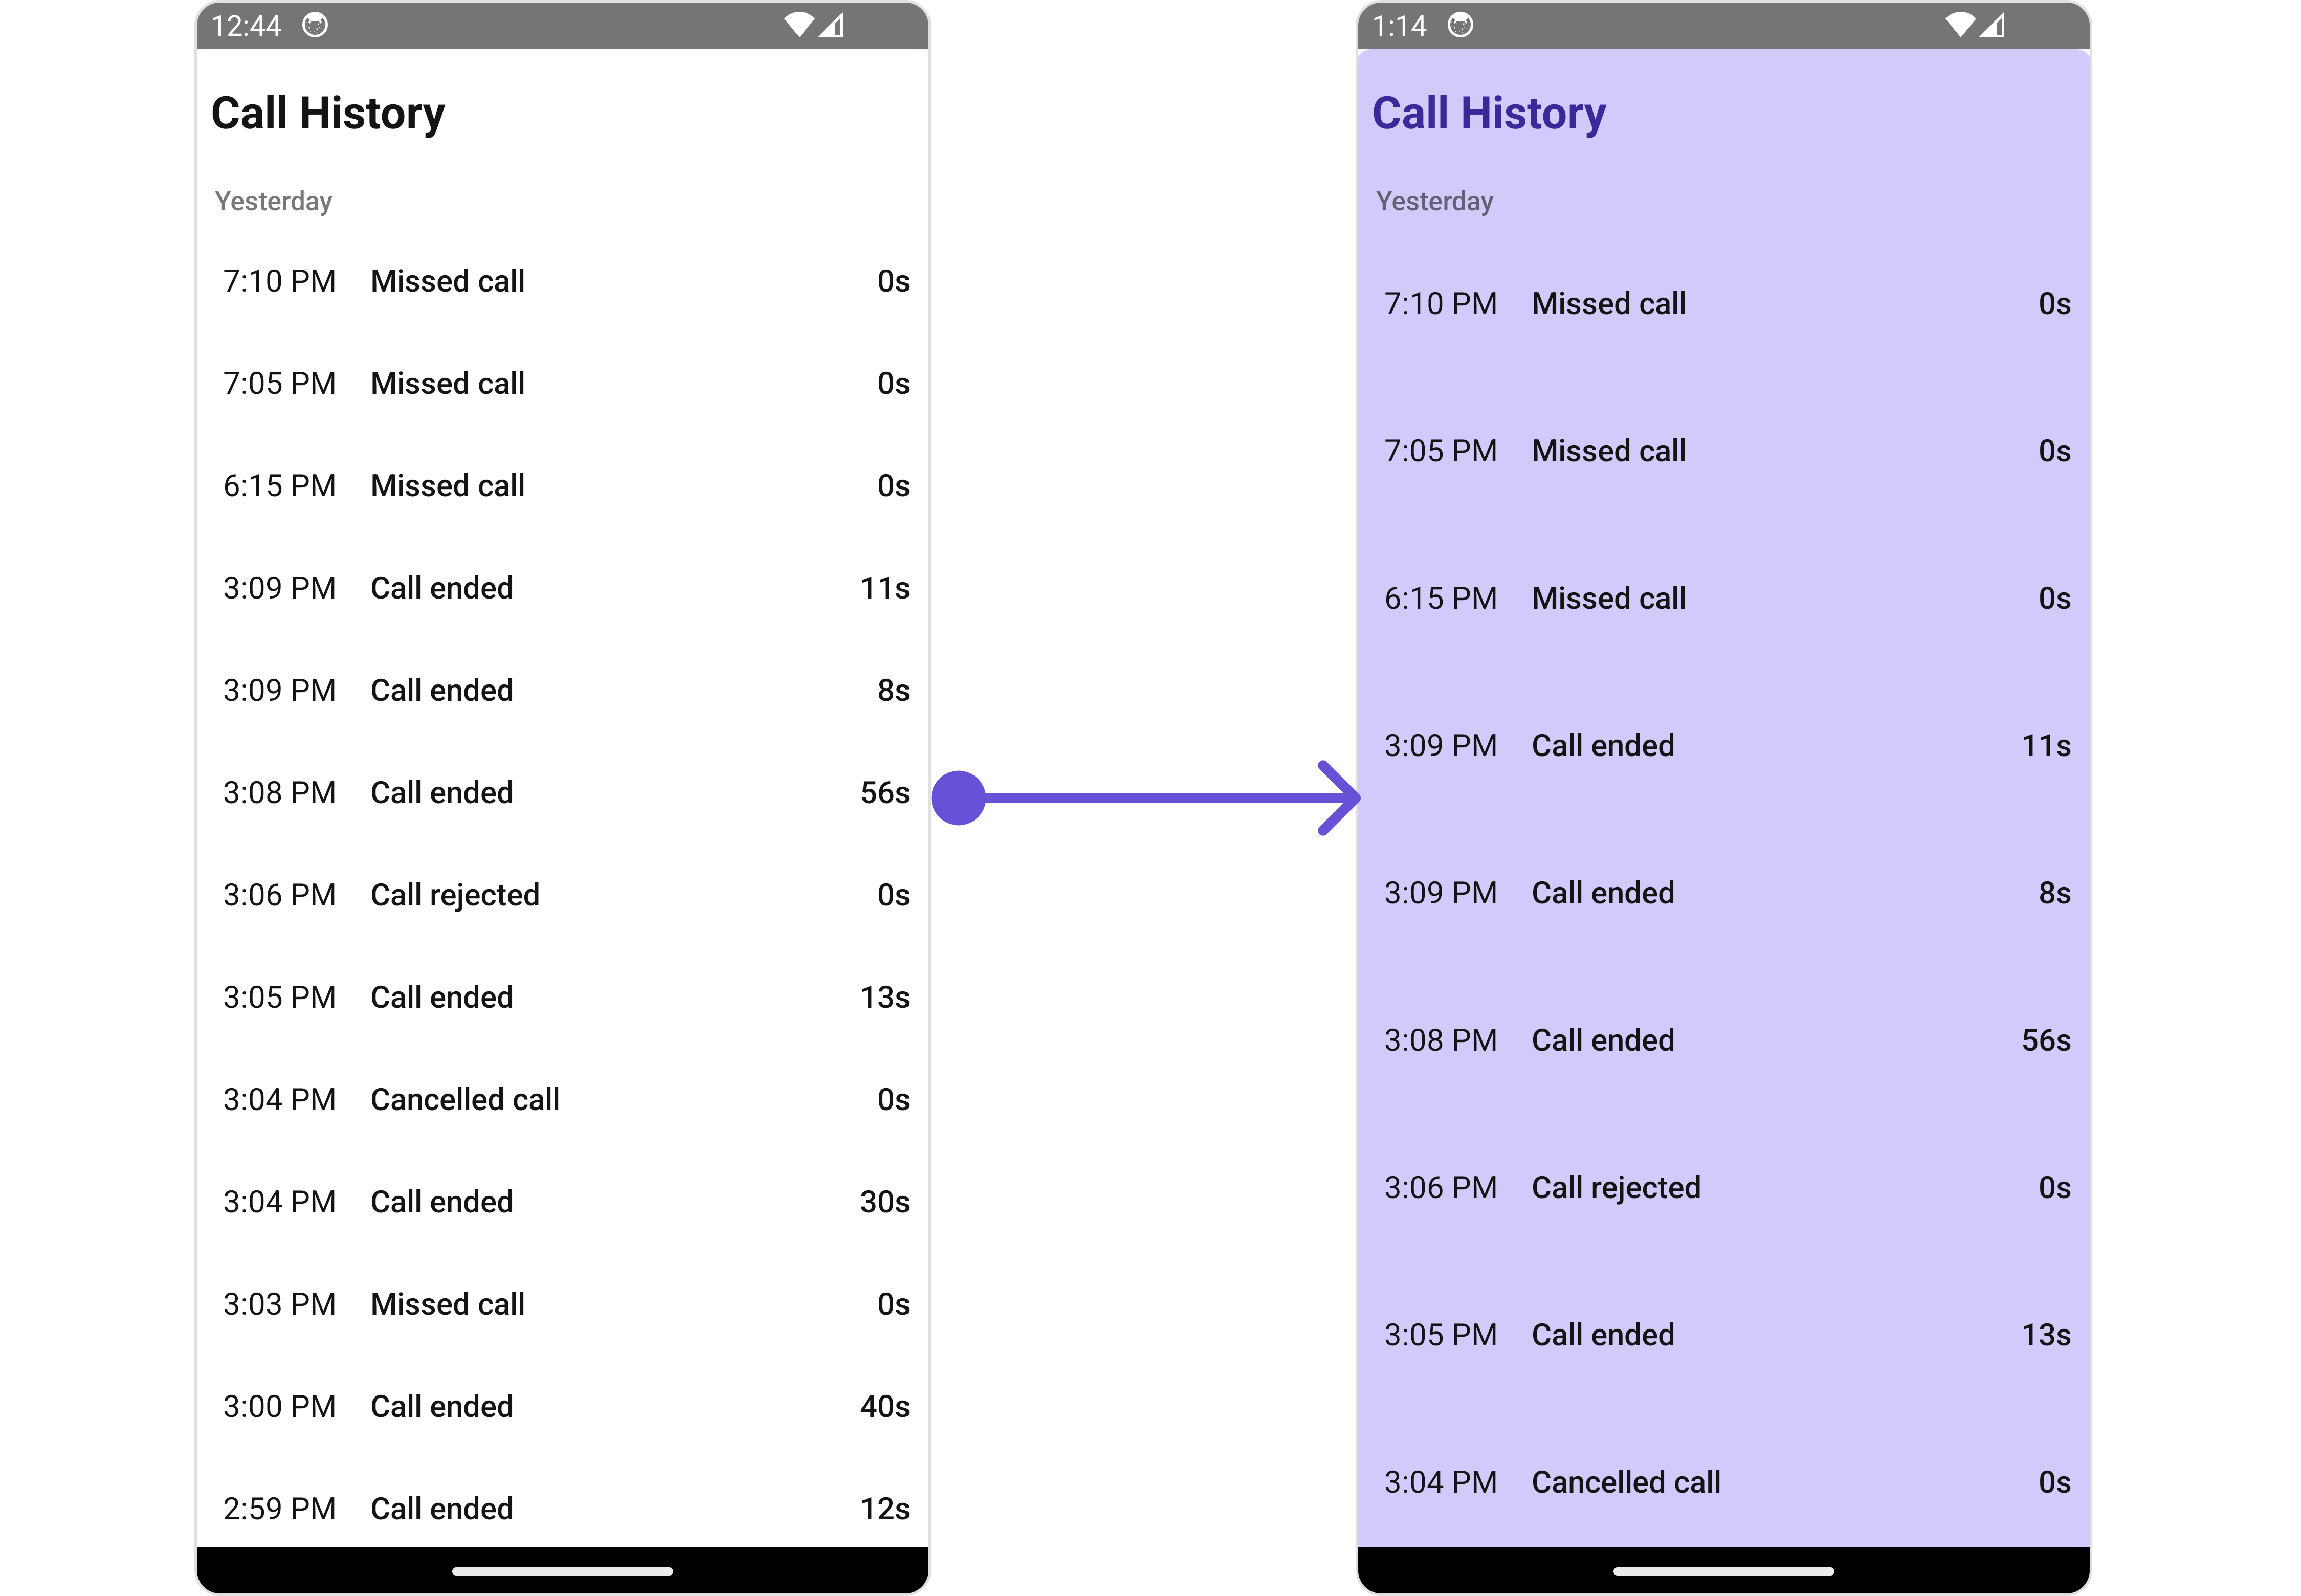2301x1596 pixels.
Task: Tap the cat face icon in right status bar
Action: click(x=1460, y=25)
